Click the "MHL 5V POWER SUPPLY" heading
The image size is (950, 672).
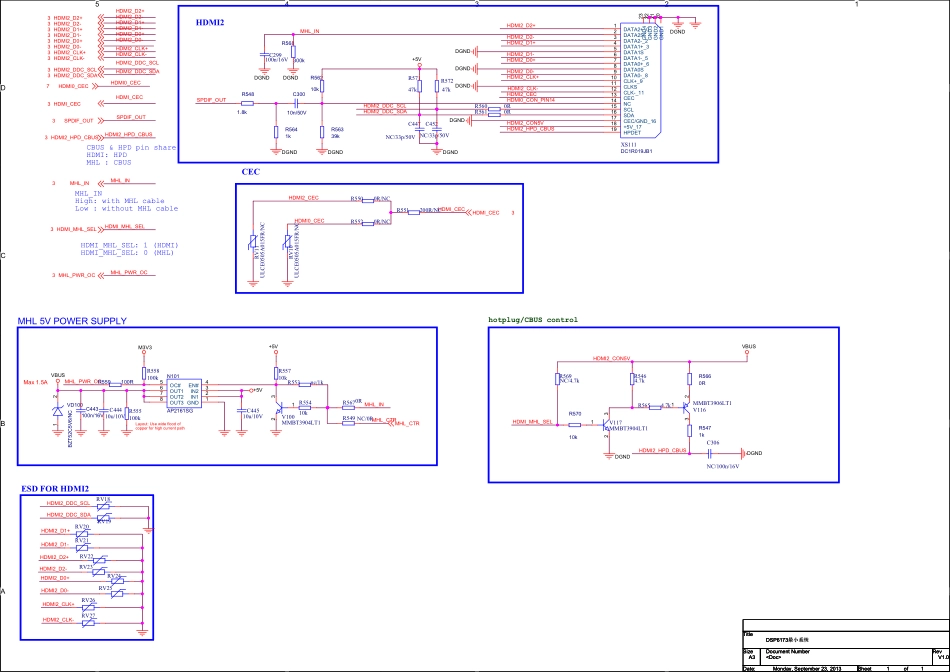click(x=72, y=321)
